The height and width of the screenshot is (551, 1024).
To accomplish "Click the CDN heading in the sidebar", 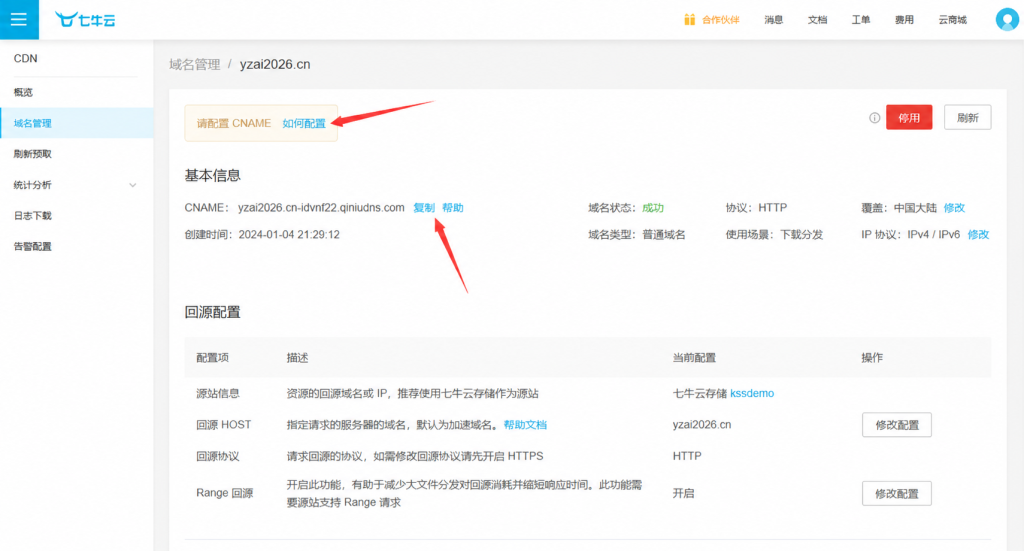I will [x=25, y=58].
